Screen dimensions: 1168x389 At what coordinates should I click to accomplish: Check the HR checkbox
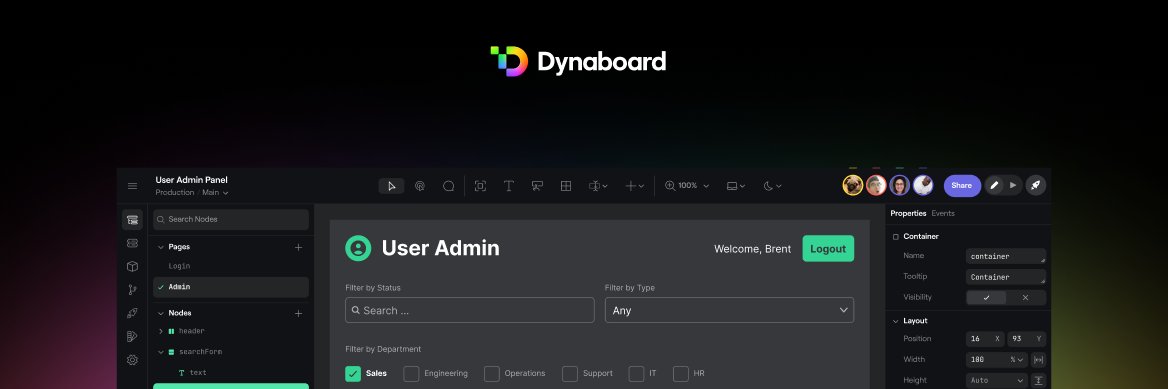click(681, 373)
